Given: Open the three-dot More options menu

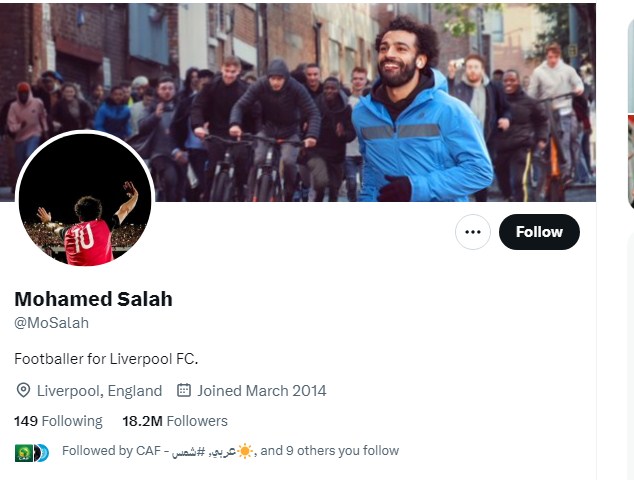Looking at the screenshot, I should tap(473, 232).
